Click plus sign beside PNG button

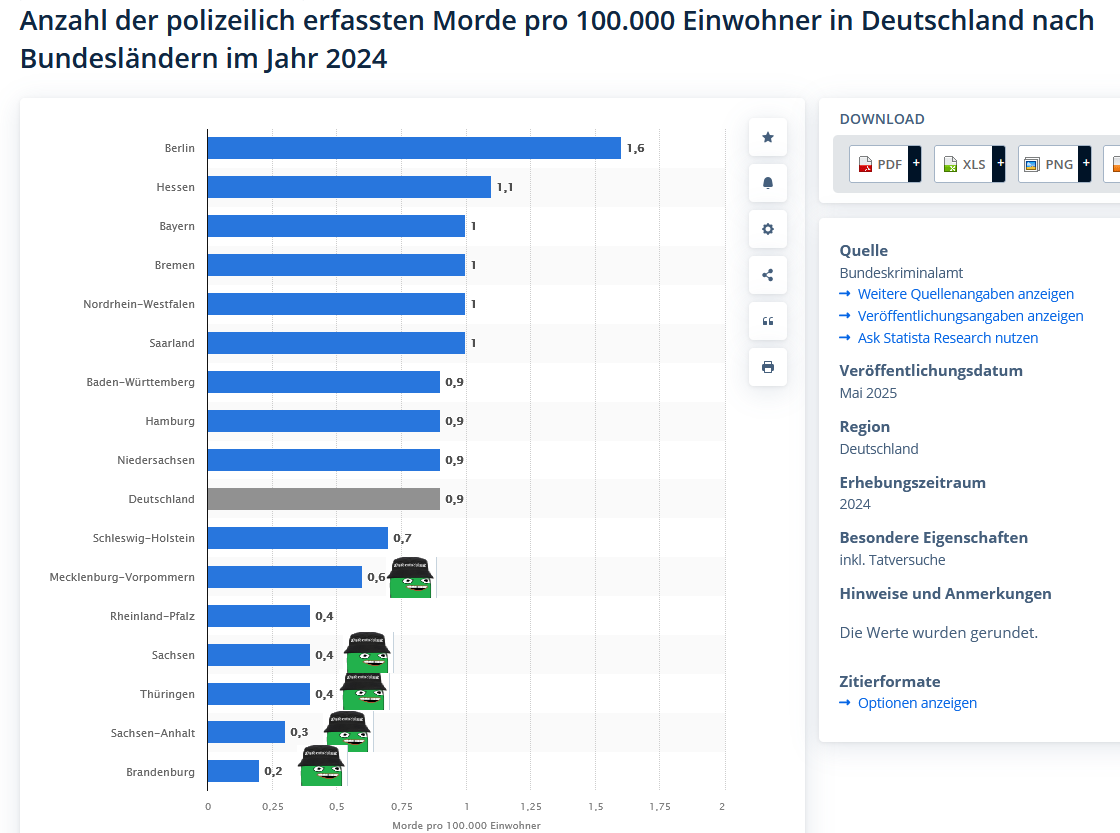click(1085, 164)
